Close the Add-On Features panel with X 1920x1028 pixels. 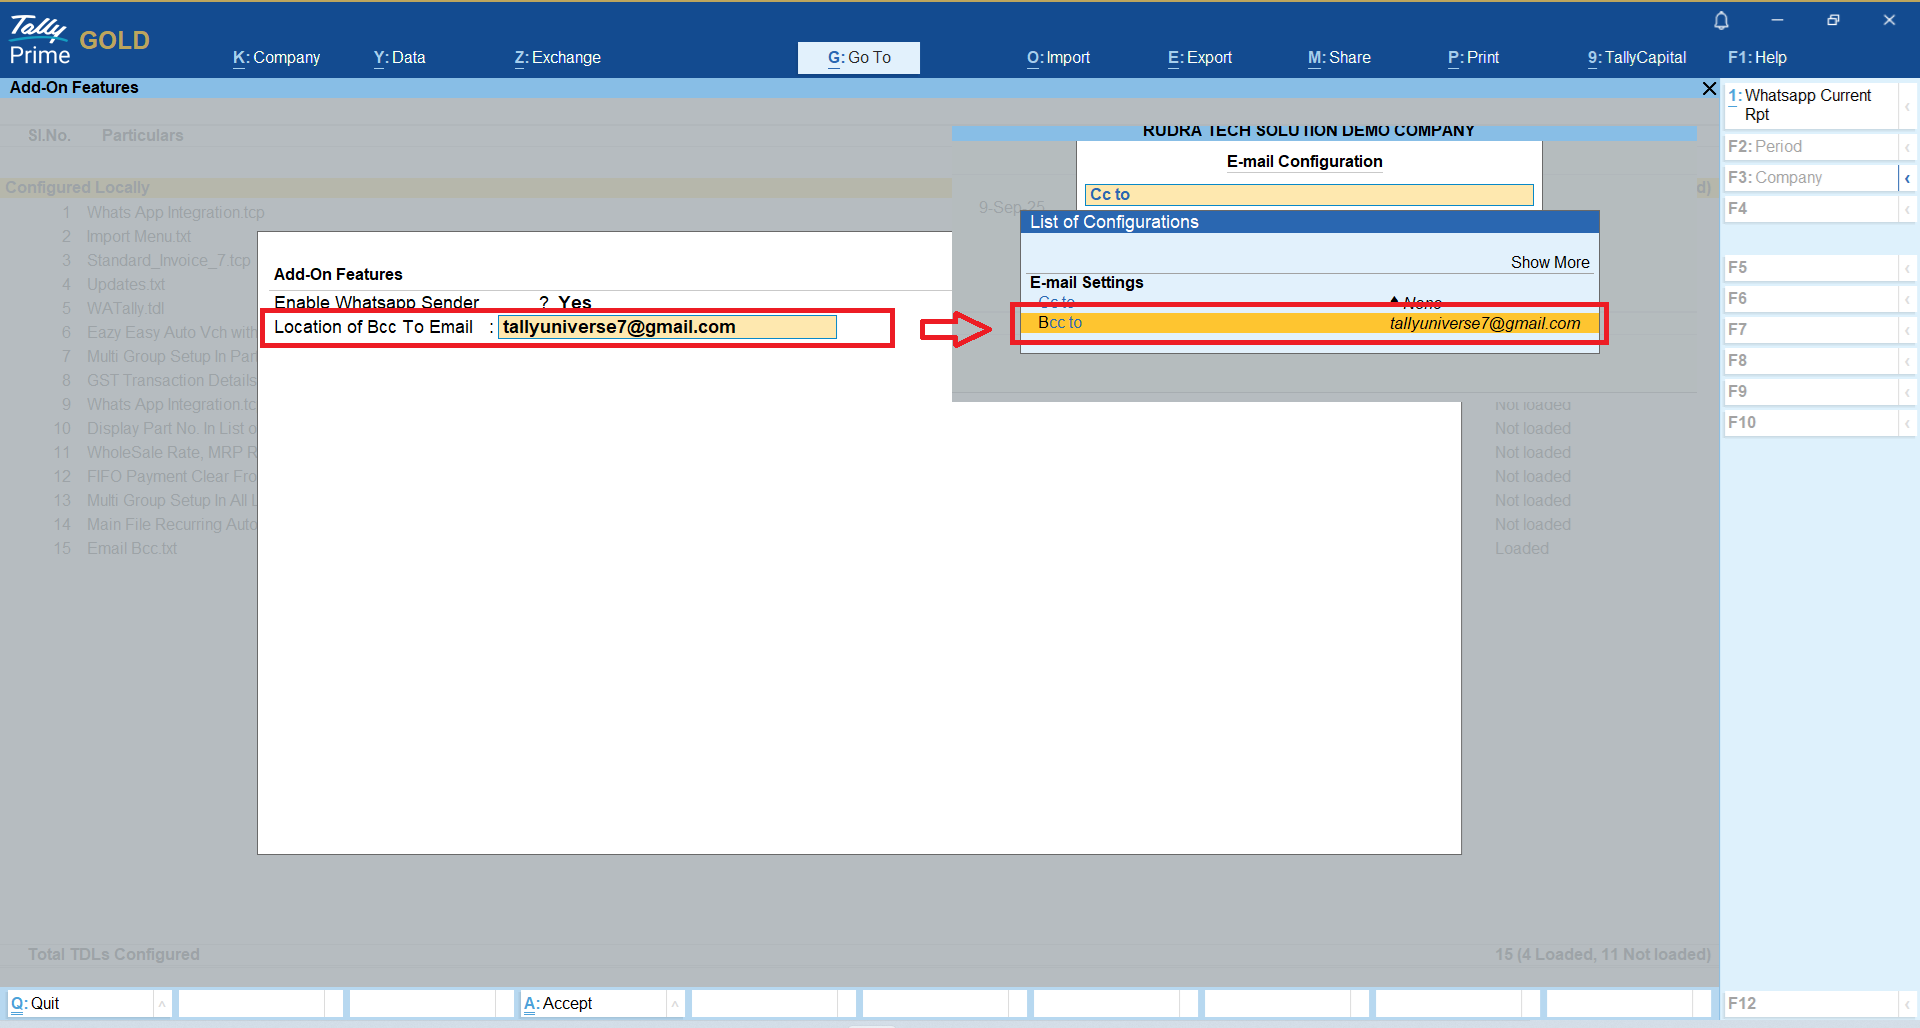click(x=1709, y=89)
